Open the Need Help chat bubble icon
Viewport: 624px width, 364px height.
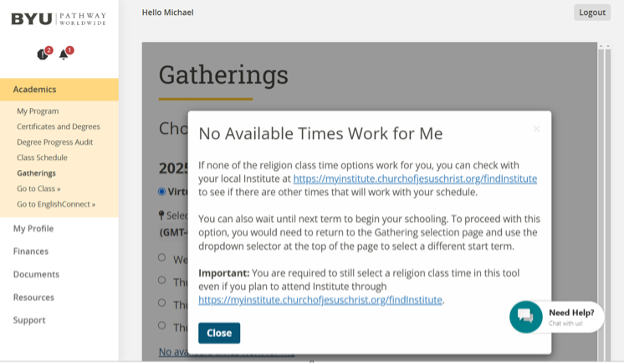point(526,317)
